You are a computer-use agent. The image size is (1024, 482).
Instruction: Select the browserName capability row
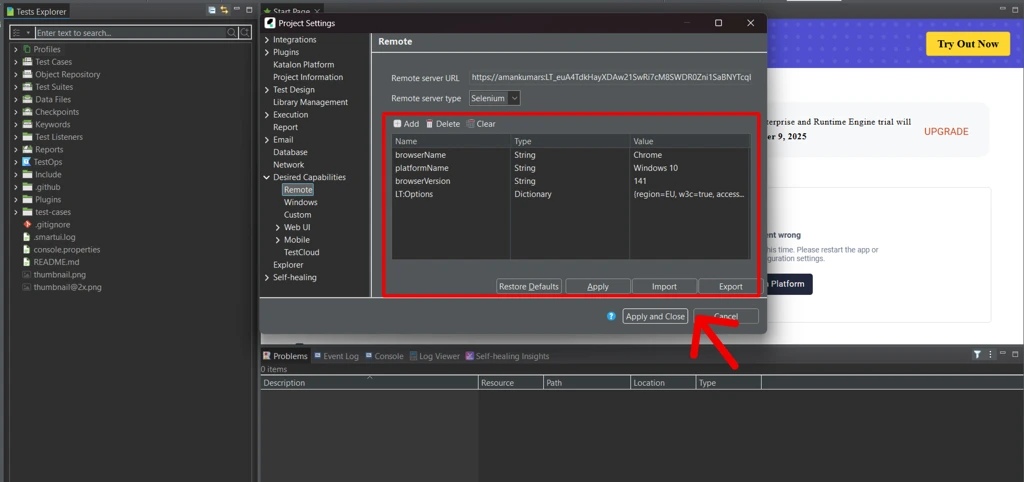tap(571, 155)
